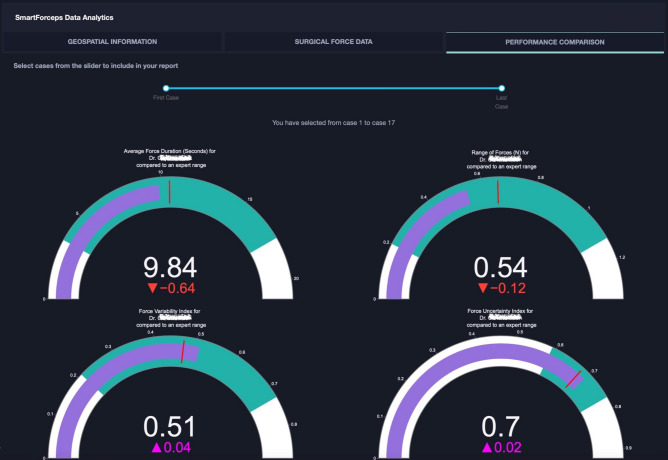Click red threshold marker on Force Variability gauge
This screenshot has height=460, width=668.
(183, 351)
